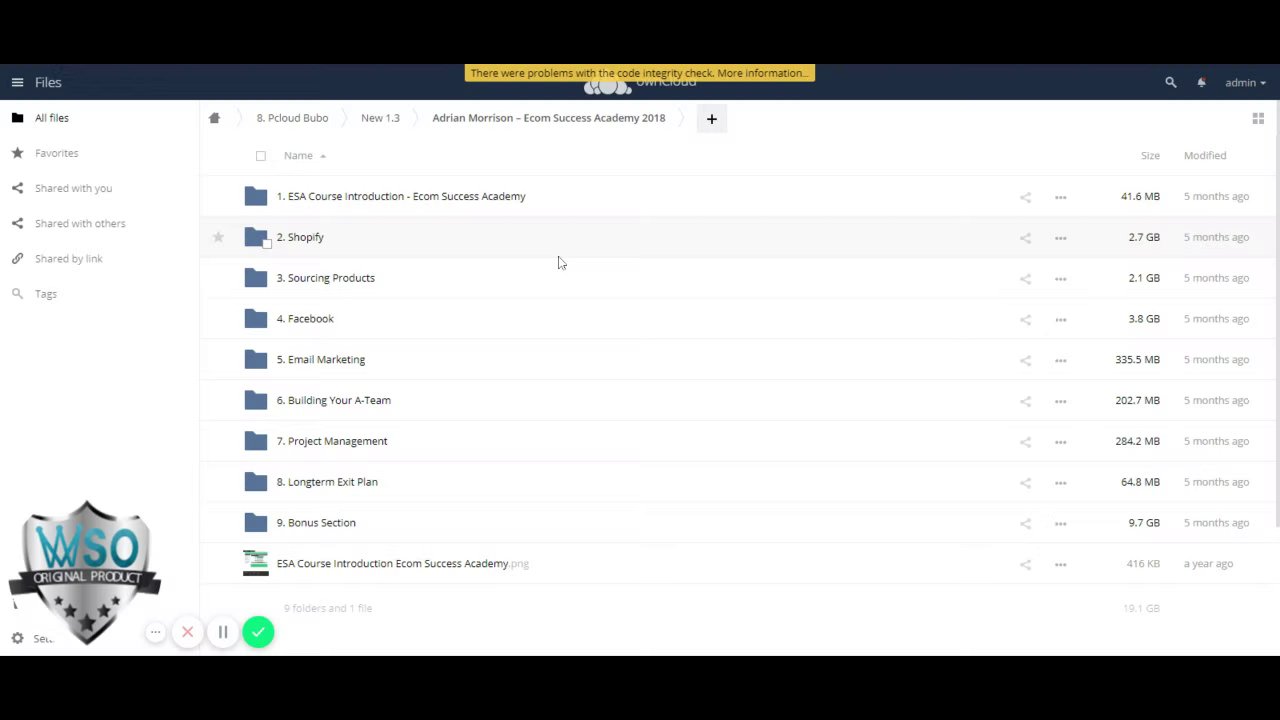The width and height of the screenshot is (1280, 720).
Task: Open folder 1. ESA Course Introduction
Action: [x=401, y=196]
